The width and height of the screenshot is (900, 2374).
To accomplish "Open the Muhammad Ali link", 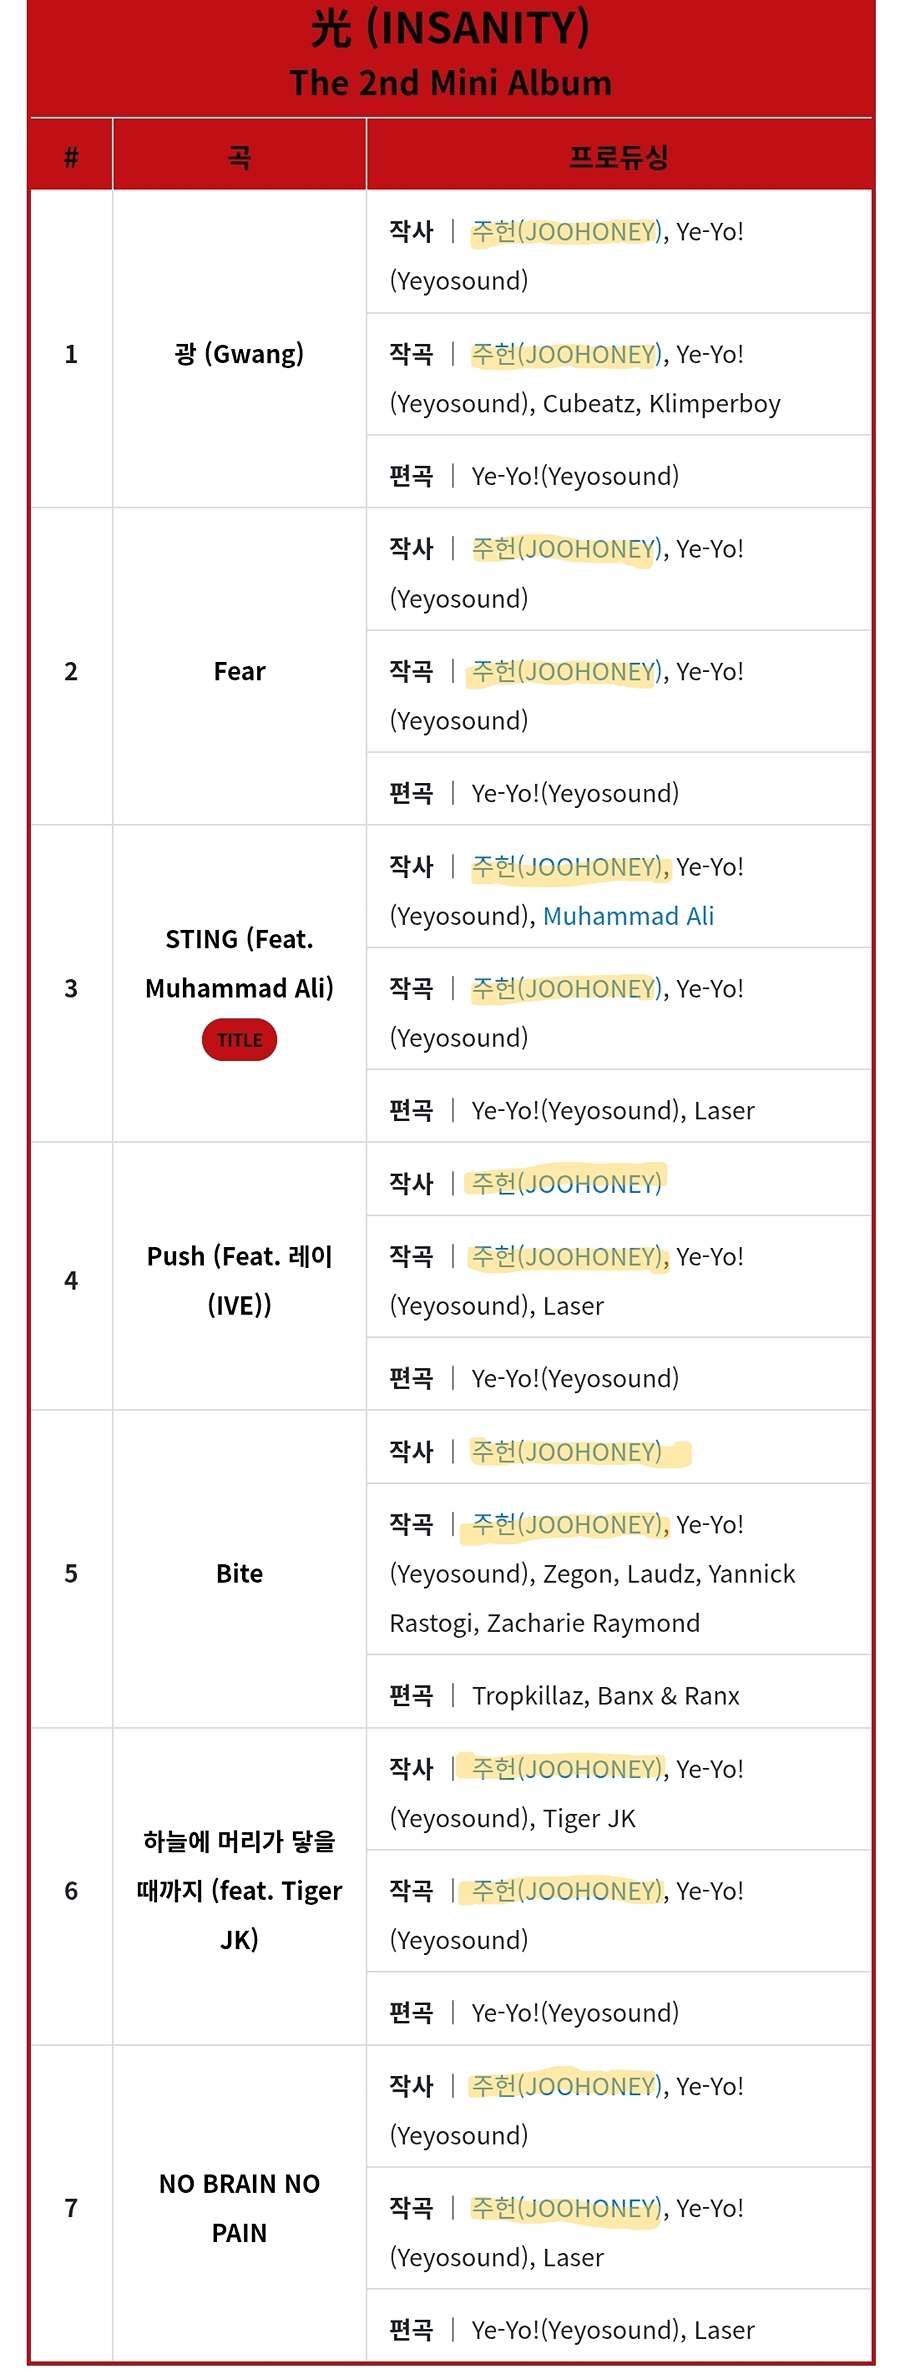I will pos(628,916).
